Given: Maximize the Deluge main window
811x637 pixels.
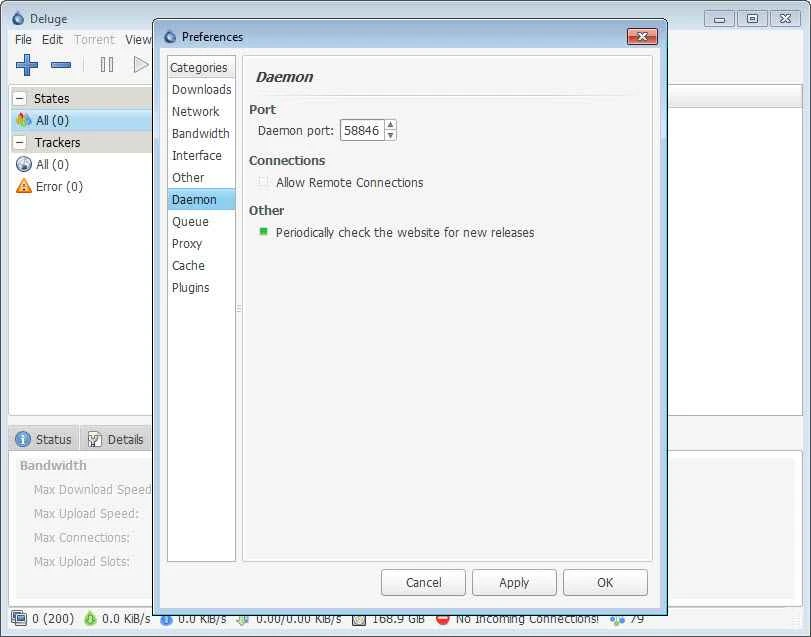Looking at the screenshot, I should (752, 19).
